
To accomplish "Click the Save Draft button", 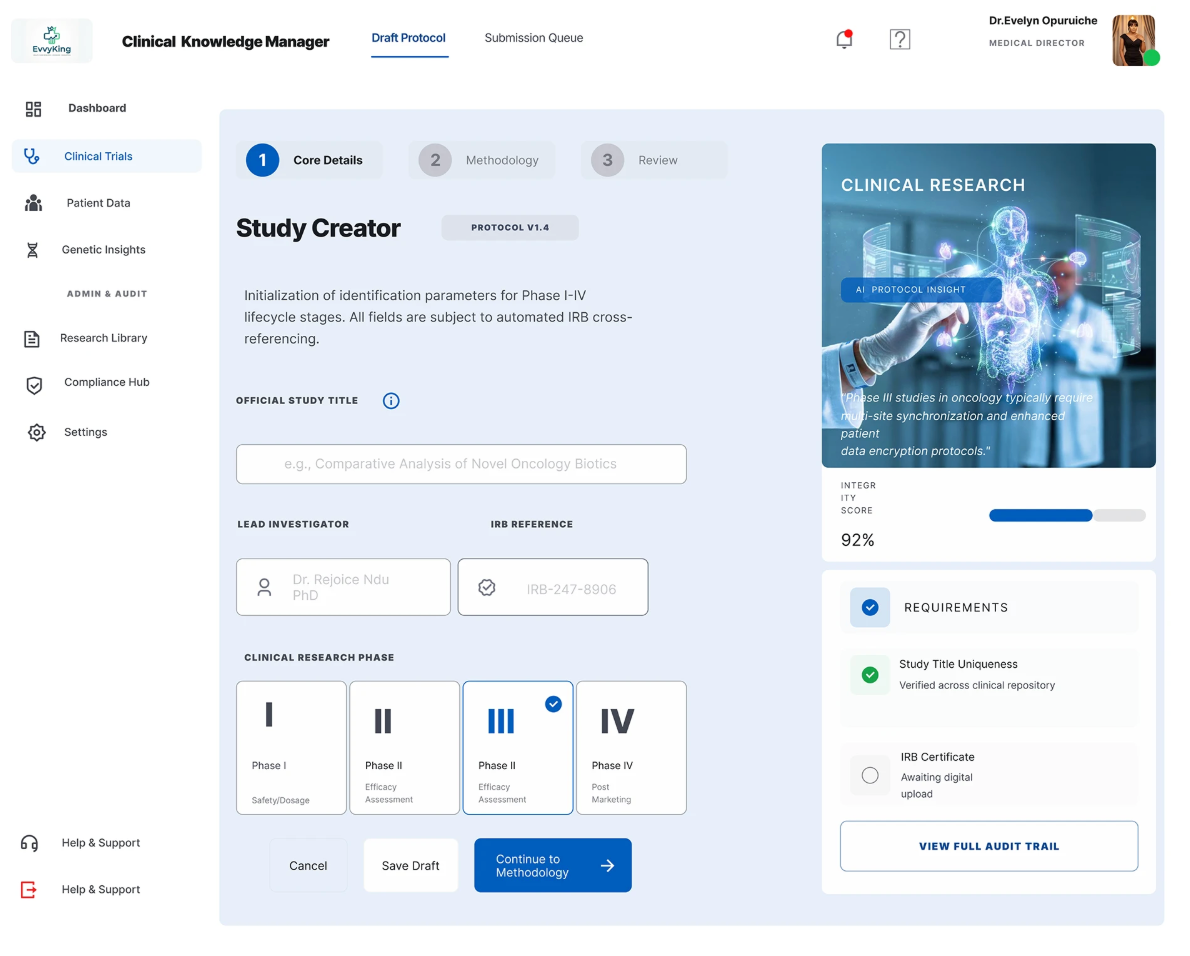I will [411, 865].
